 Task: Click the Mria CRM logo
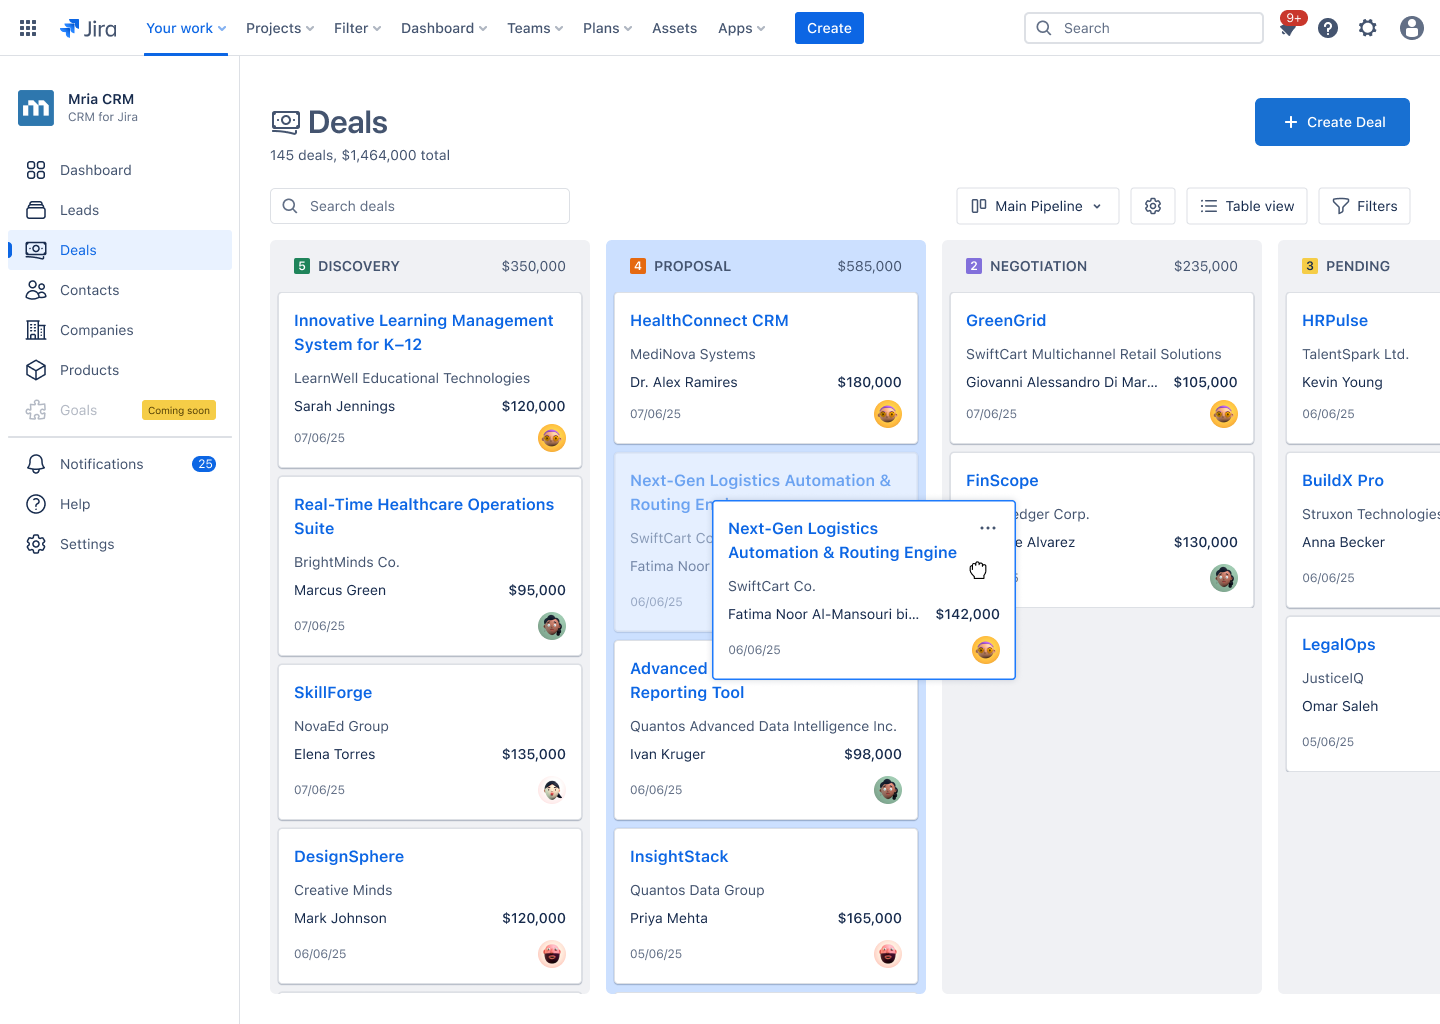point(36,108)
